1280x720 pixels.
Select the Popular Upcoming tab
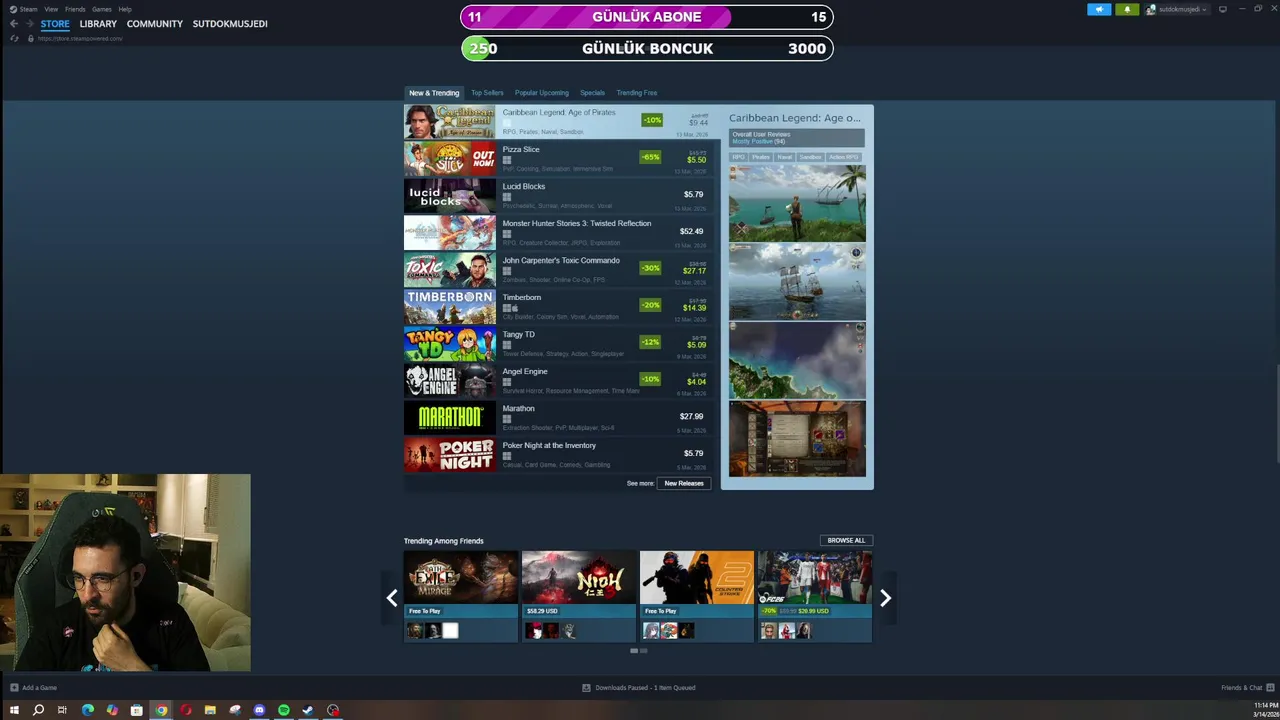point(541,93)
